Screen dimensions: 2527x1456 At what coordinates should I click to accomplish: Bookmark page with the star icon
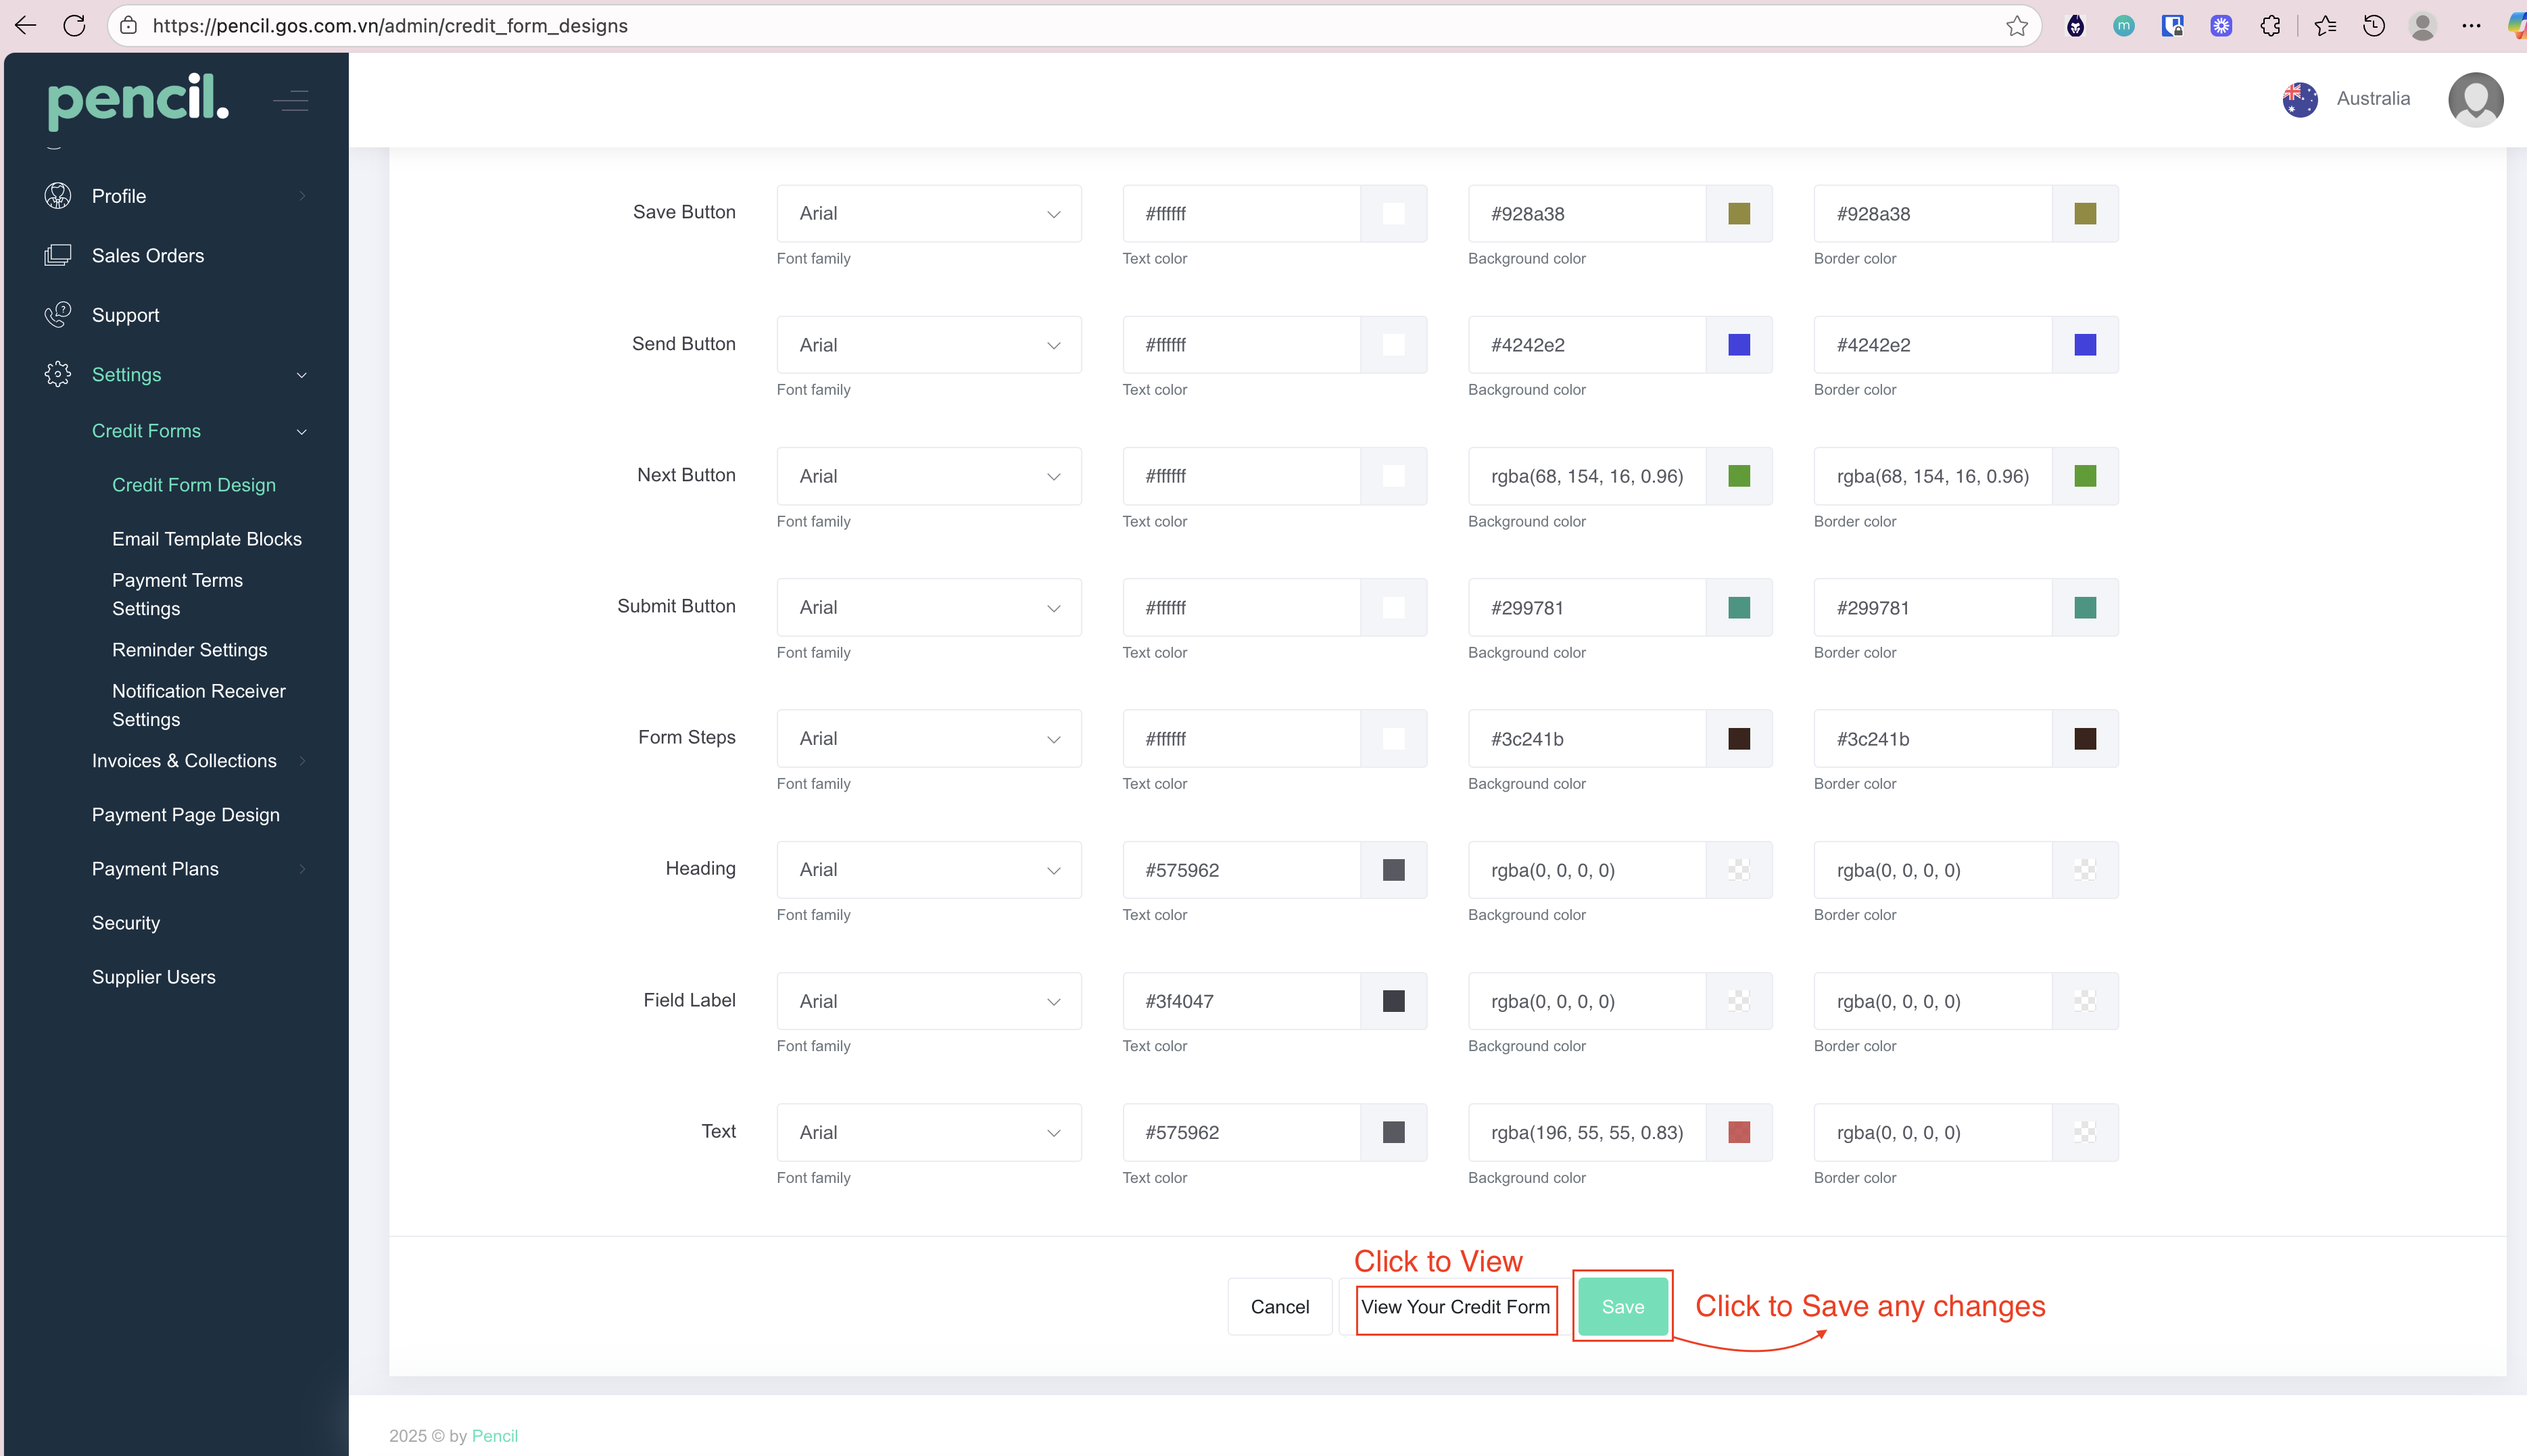[x=2016, y=26]
